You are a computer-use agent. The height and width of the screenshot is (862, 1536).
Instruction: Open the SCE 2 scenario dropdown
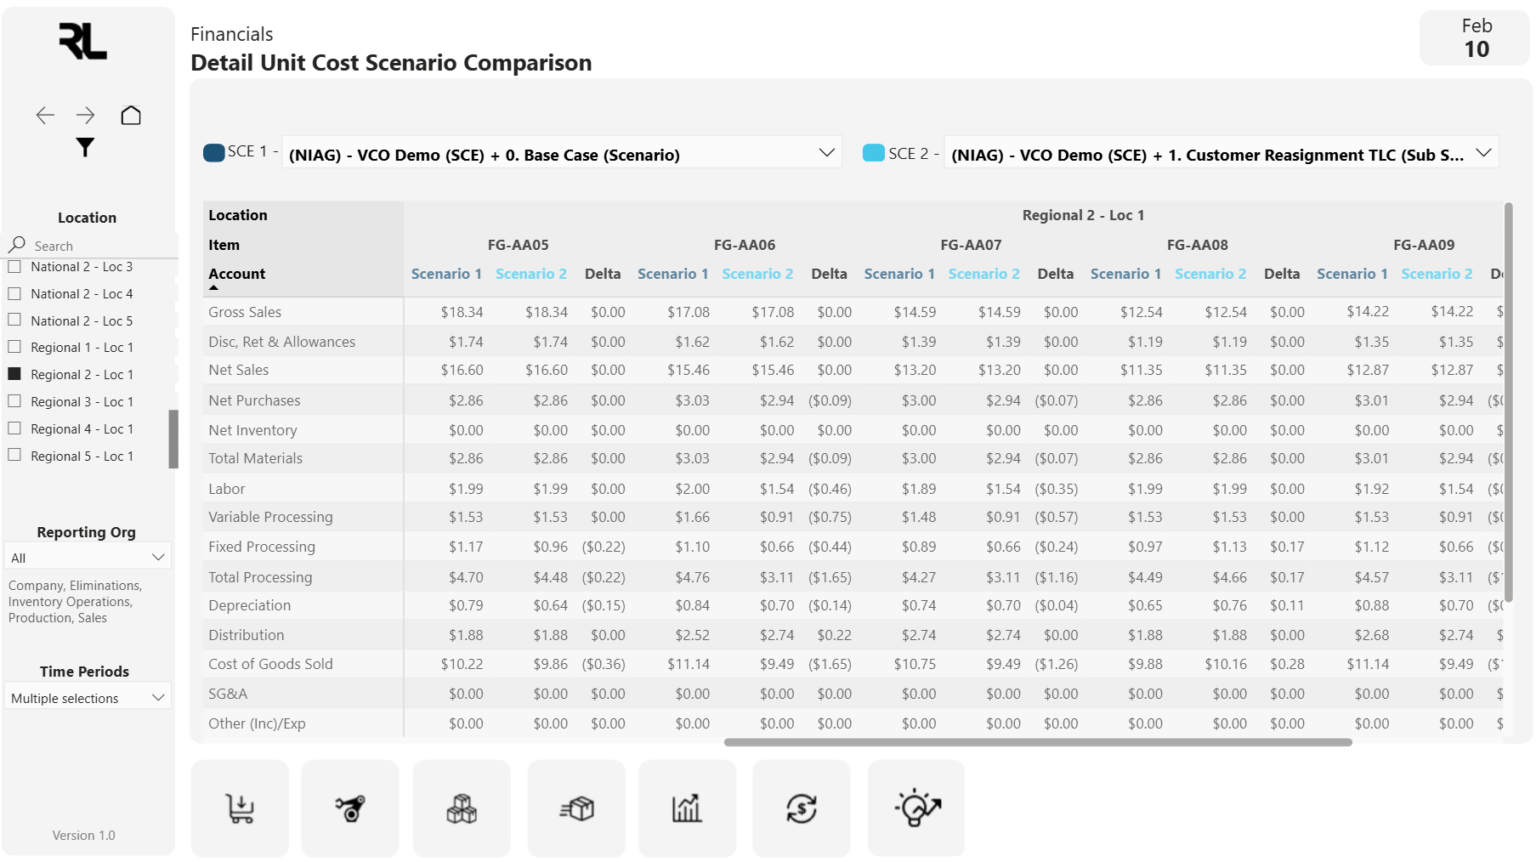(1221, 153)
